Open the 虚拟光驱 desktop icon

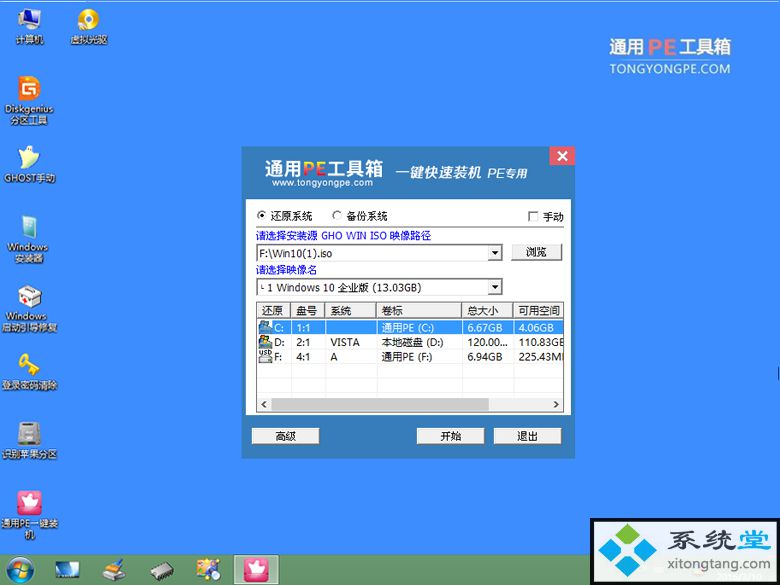(89, 26)
